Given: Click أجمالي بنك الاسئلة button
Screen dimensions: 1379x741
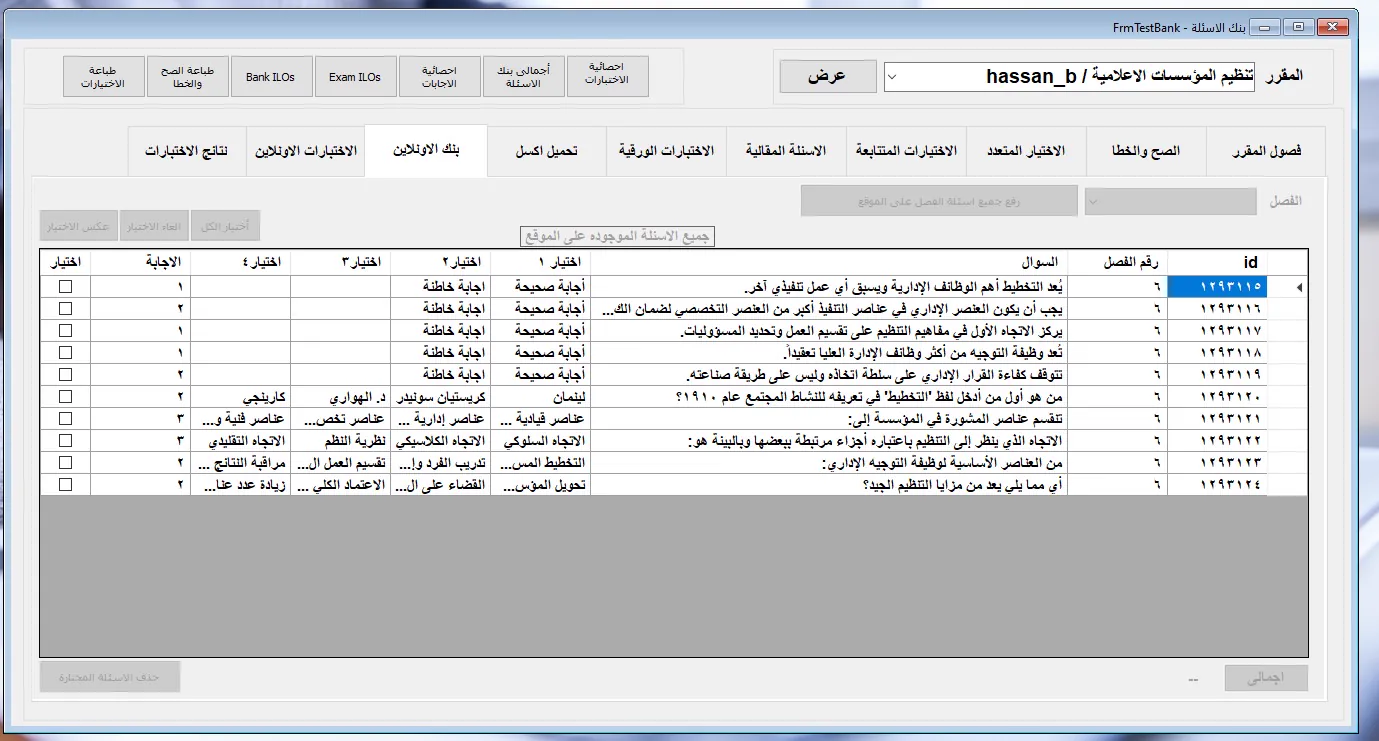Looking at the screenshot, I should coord(524,76).
